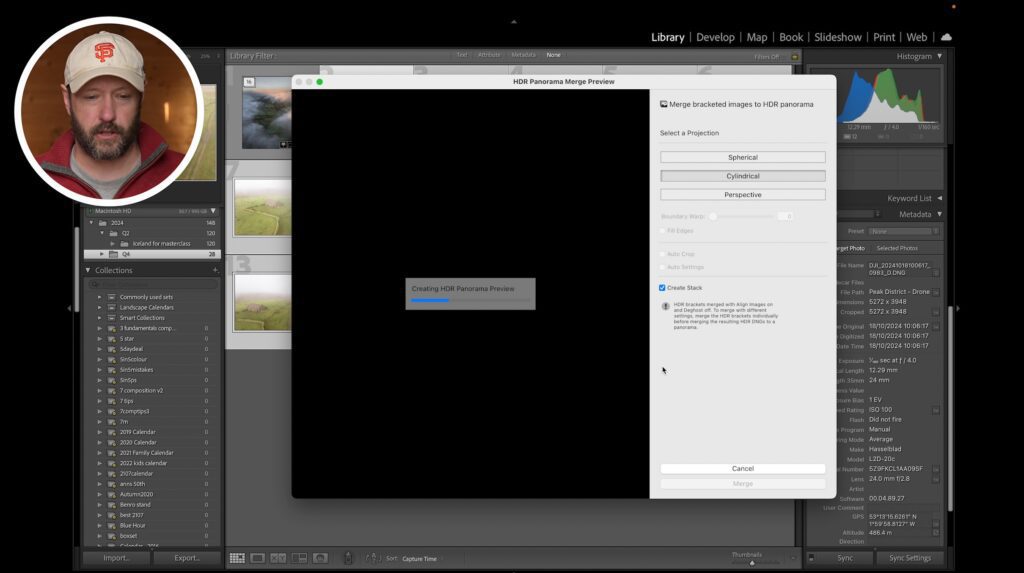Cancel the HDR panorama merge
The width and height of the screenshot is (1024, 573).
742,468
